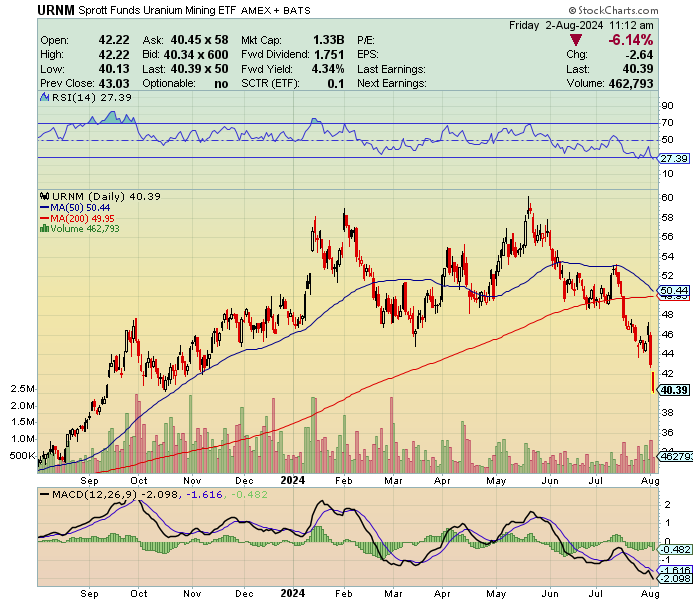Click the Aug label under the MACD panel
The image size is (698, 600).
[650, 593]
